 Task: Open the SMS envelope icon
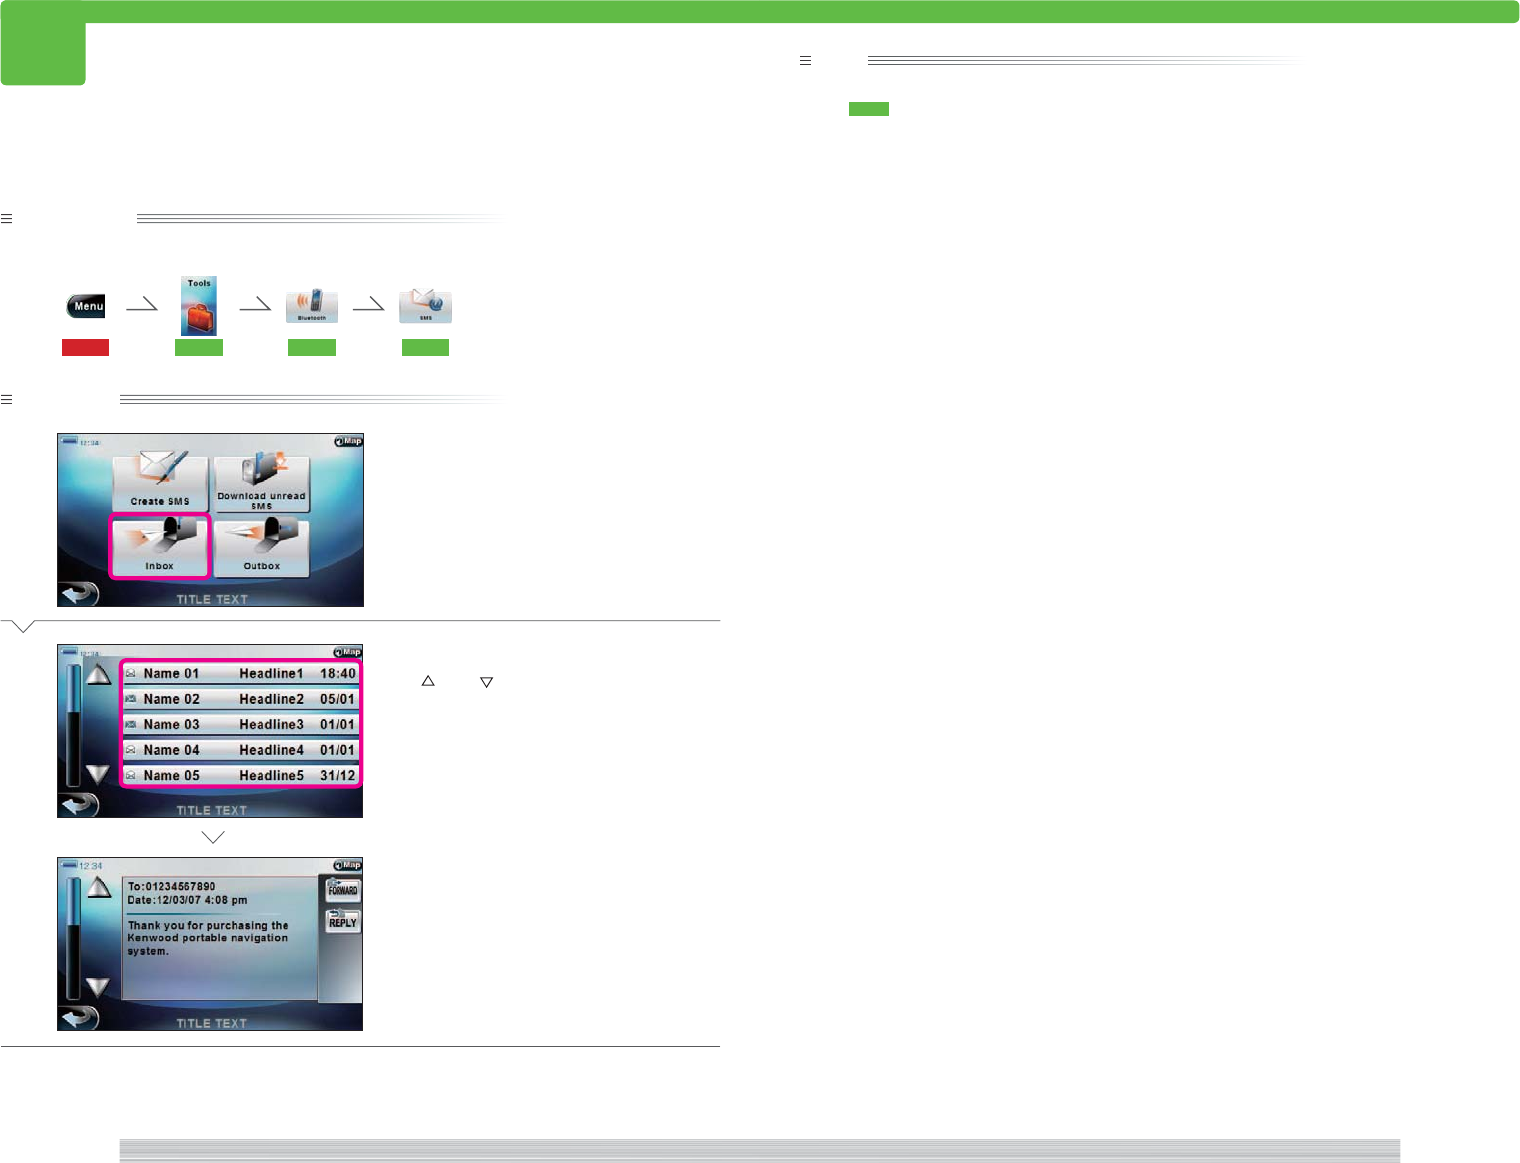tap(425, 306)
